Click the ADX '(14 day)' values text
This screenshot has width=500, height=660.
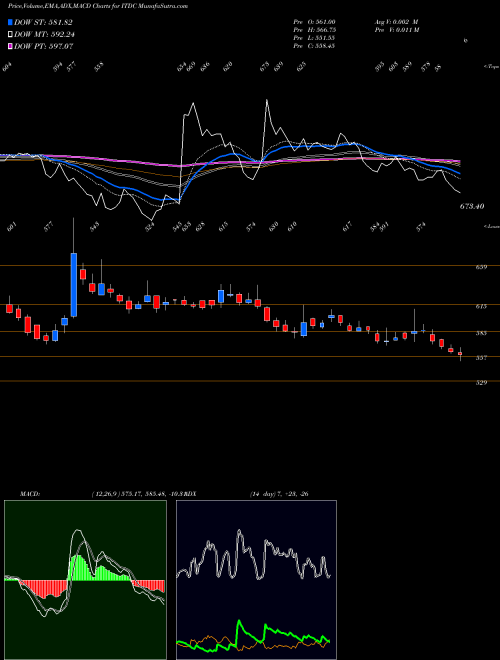click(279, 494)
